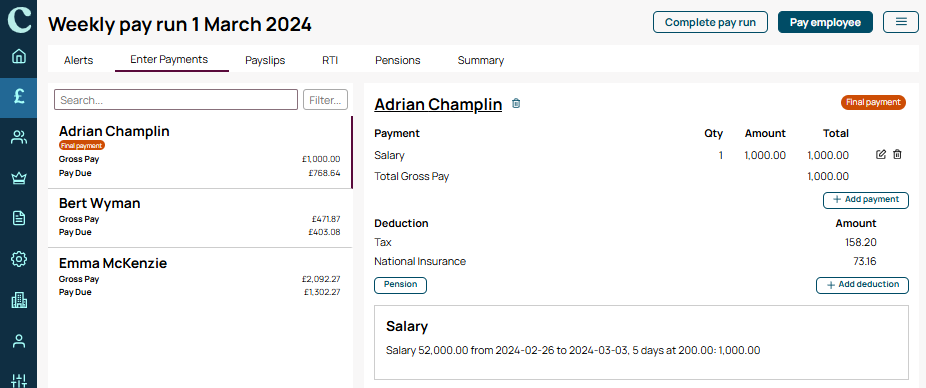Select Emma McKenzie in employee list
This screenshot has height=388, width=926.
200,277
